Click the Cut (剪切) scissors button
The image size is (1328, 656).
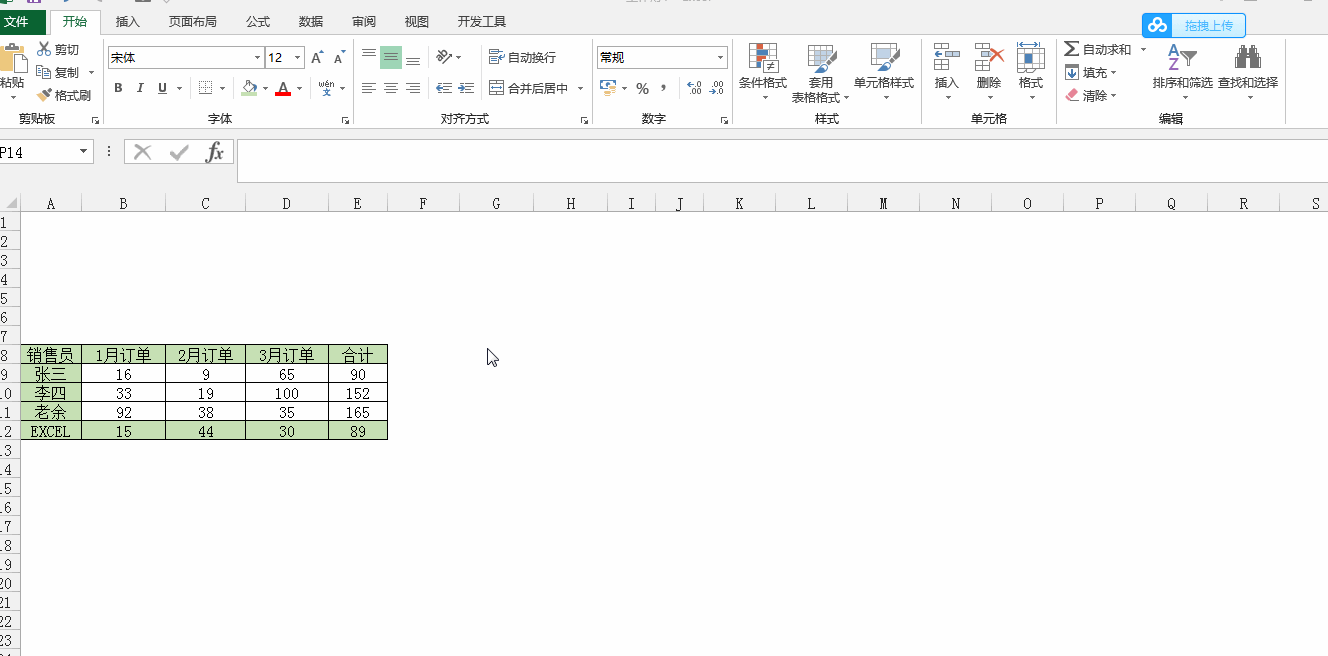pyautogui.click(x=58, y=50)
